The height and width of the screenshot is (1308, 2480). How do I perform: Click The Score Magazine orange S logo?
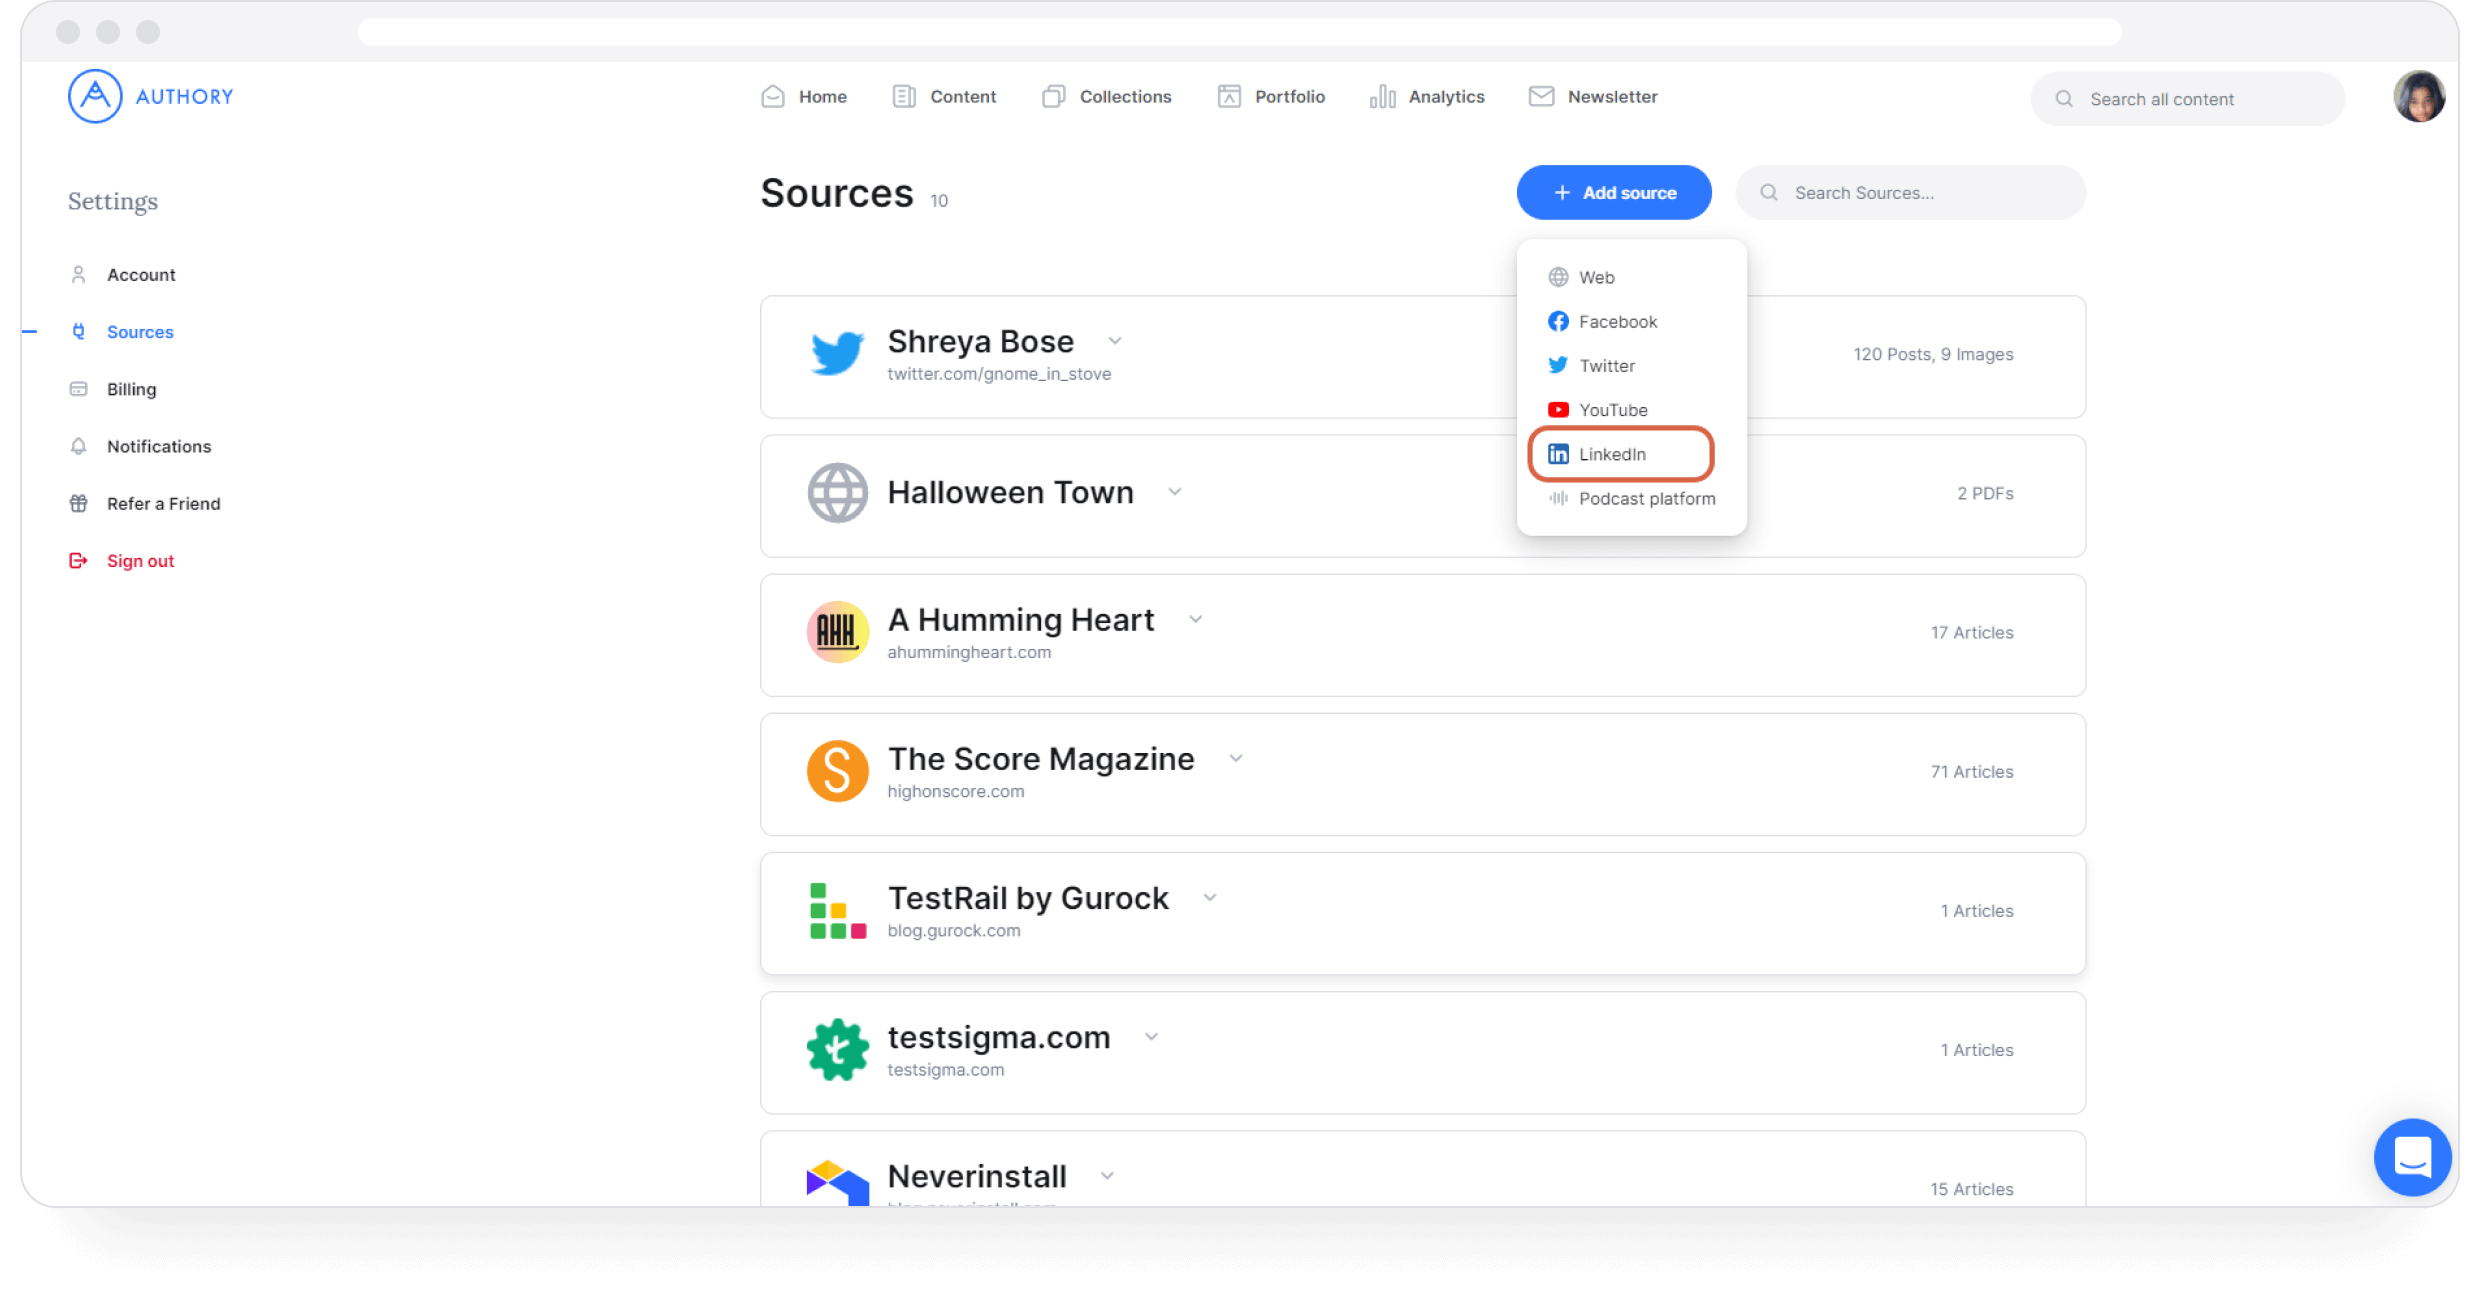(837, 770)
